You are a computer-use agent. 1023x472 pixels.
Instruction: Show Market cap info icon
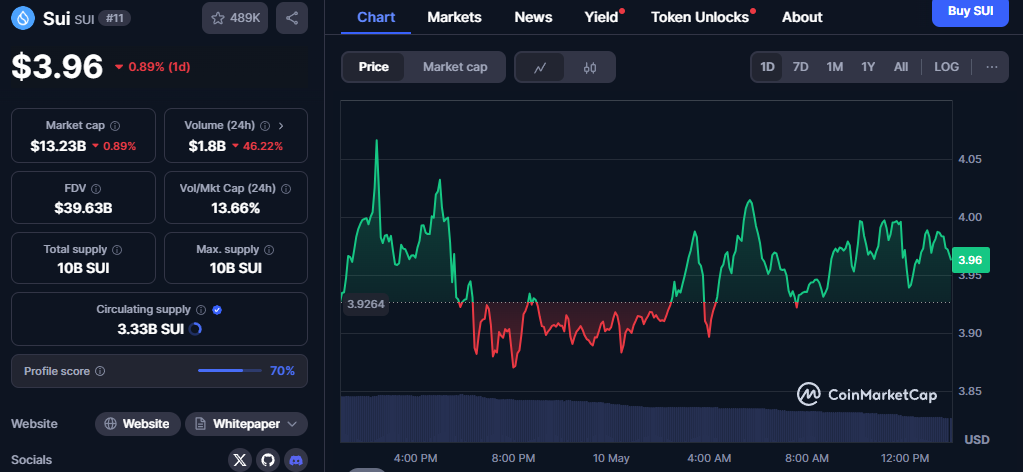115,125
